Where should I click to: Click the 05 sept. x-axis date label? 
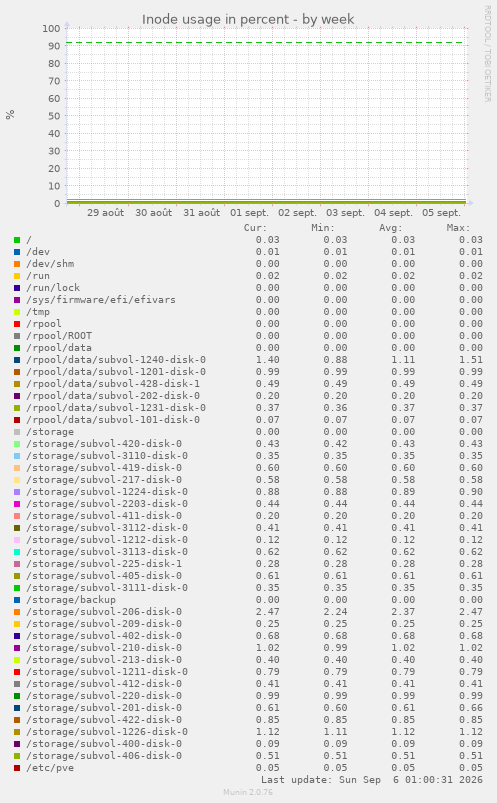(442, 213)
